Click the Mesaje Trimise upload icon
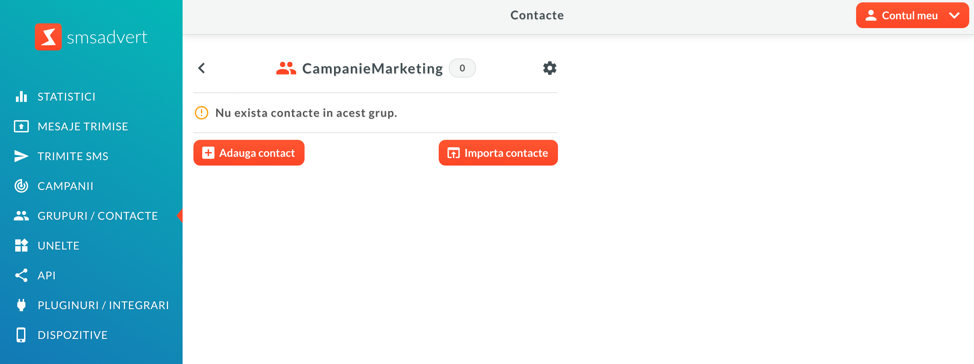Viewport: 974px width, 364px height. tap(22, 127)
